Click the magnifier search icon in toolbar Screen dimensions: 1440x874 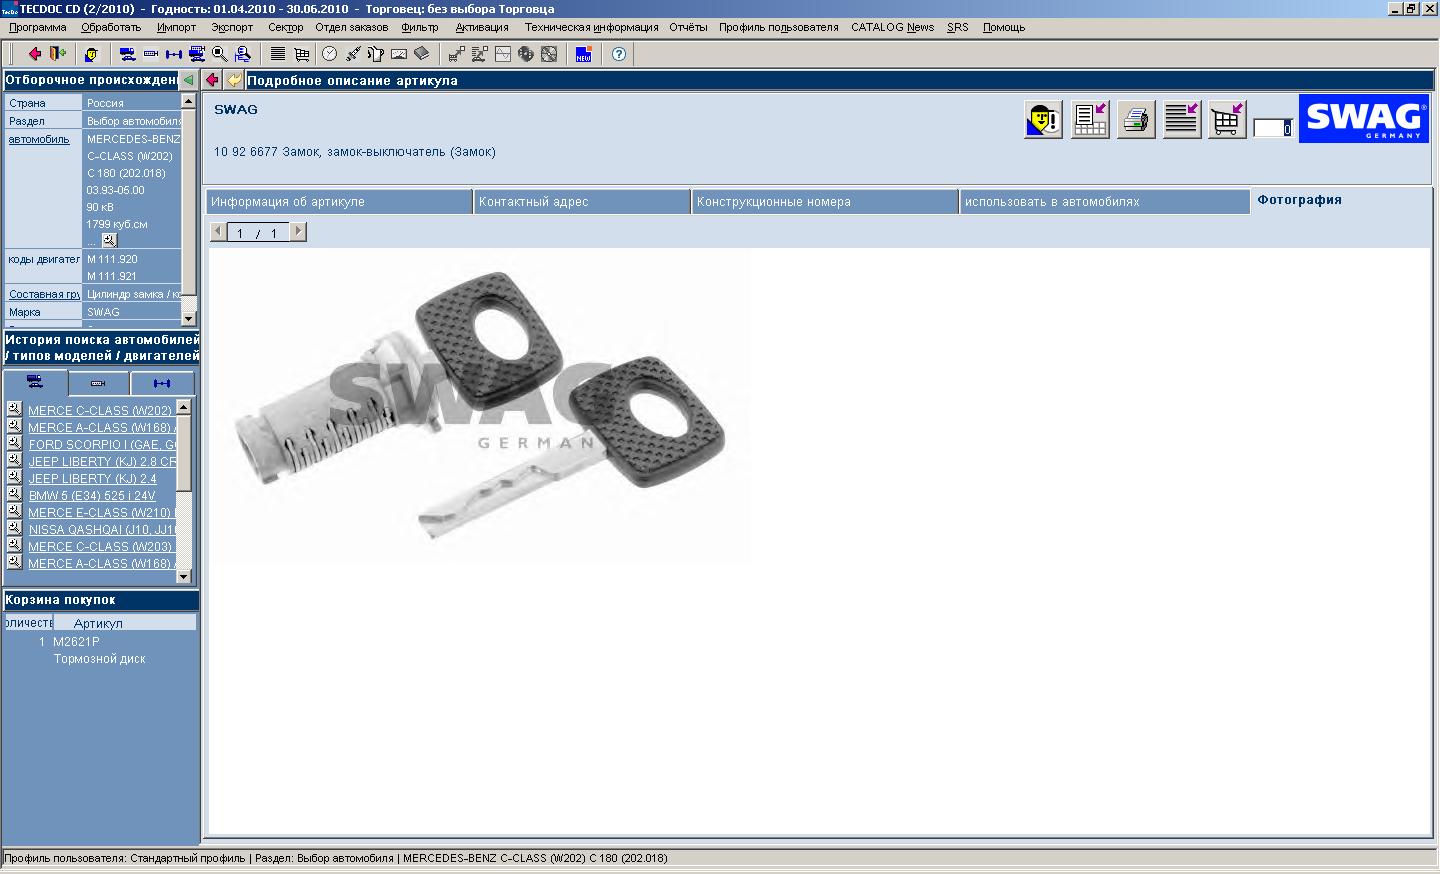(220, 54)
